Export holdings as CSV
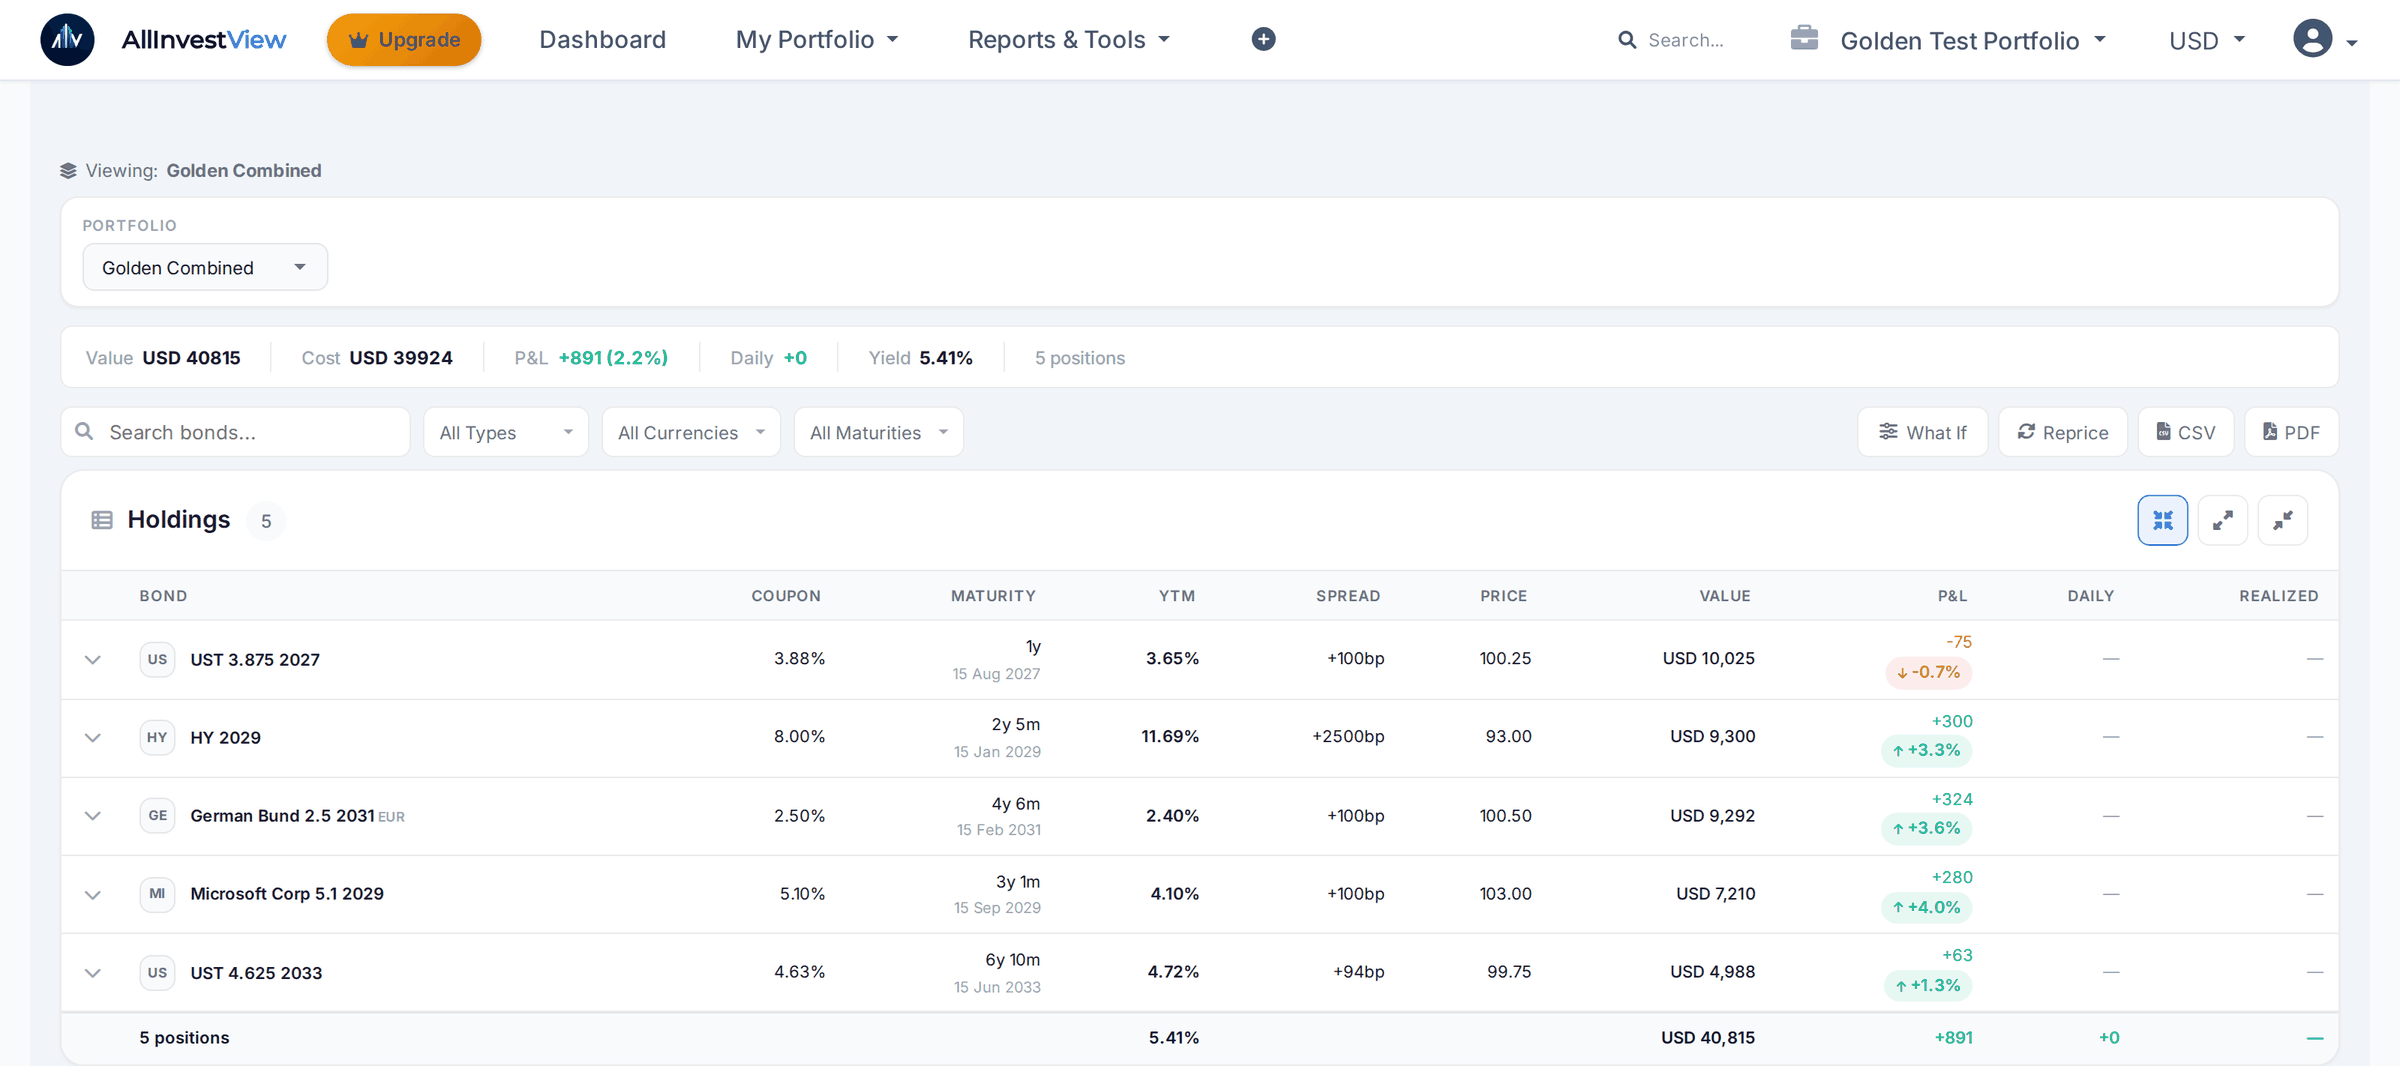Image resolution: width=2400 pixels, height=1066 pixels. pos(2185,432)
